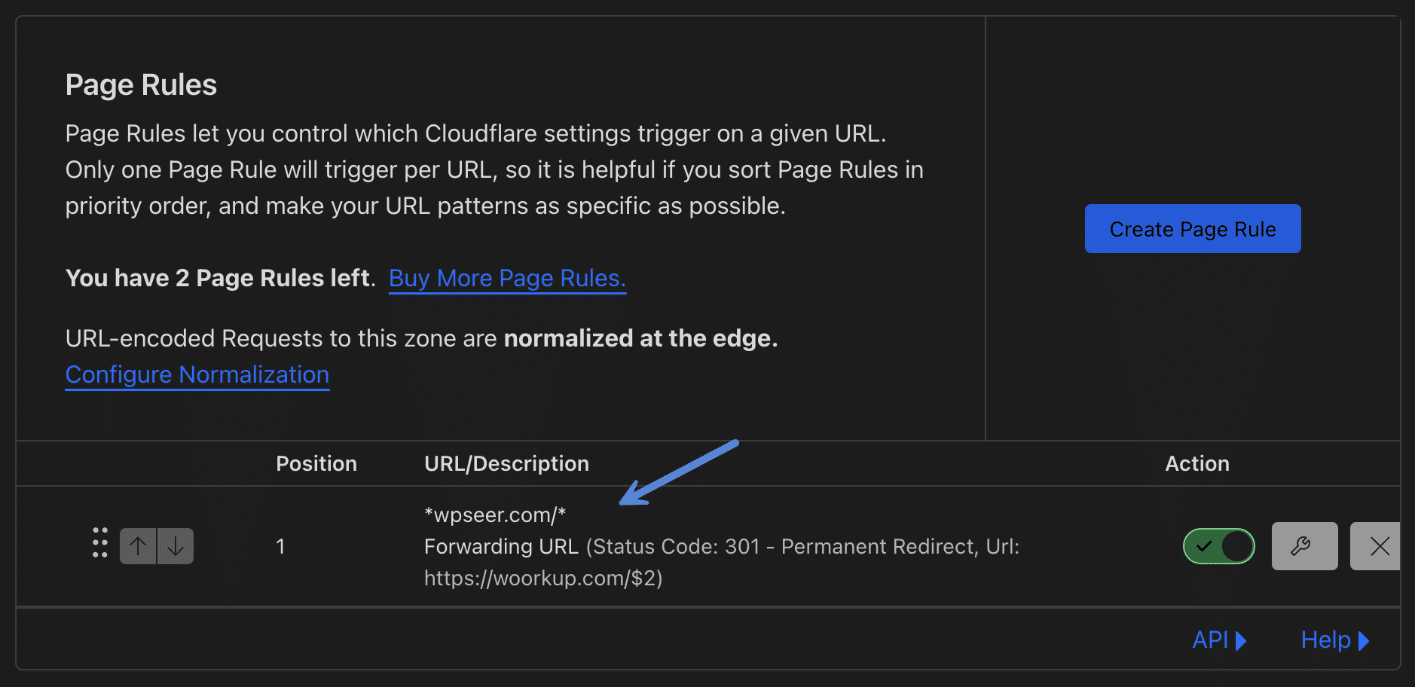Disable the wpseer.com forwarding rule toggle

coord(1218,546)
